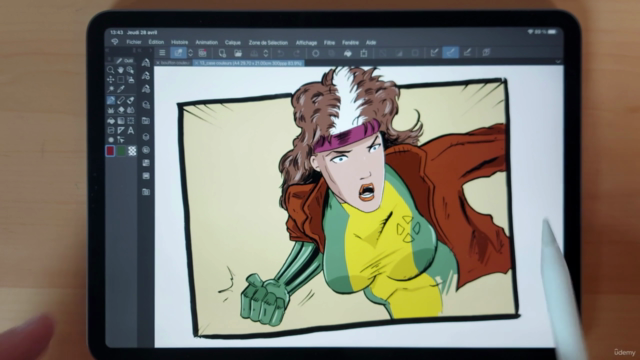Click the Clear circle icon
The height and width of the screenshot is (360, 640).
[x=316, y=53]
